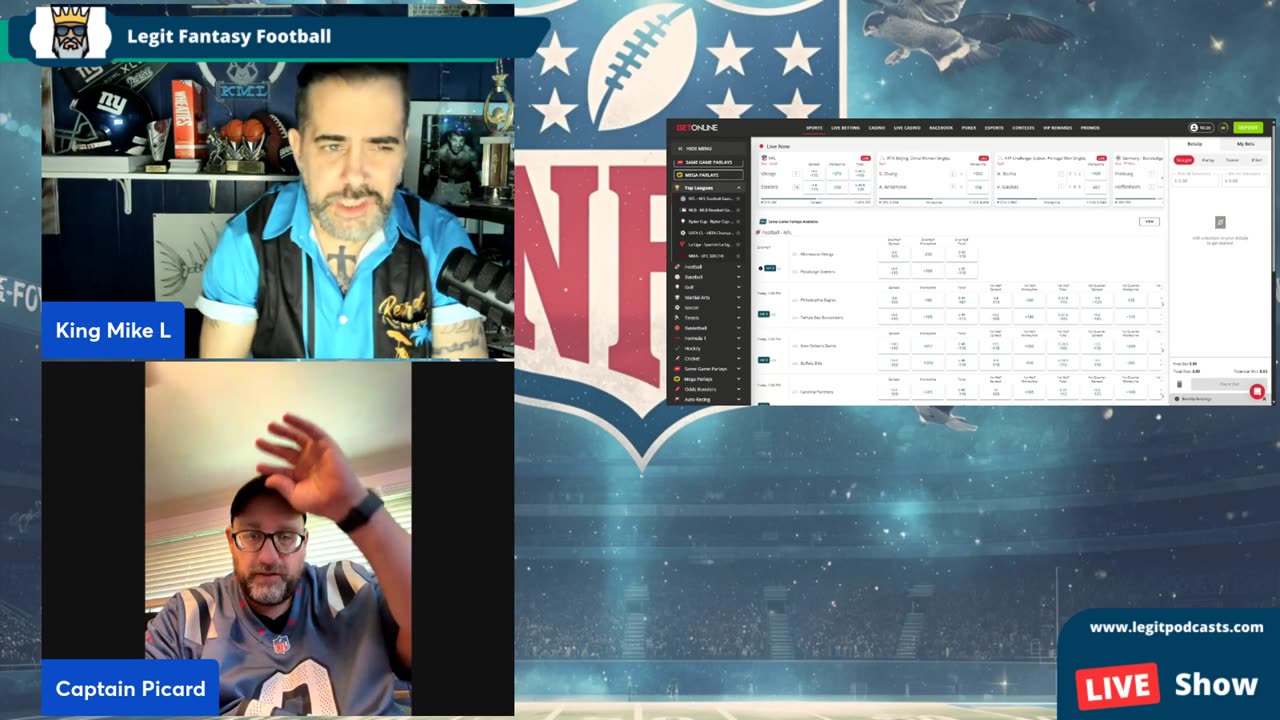The image size is (1280, 720).
Task: Collapse sidebar with Hide Menu
Action: [x=707, y=149]
